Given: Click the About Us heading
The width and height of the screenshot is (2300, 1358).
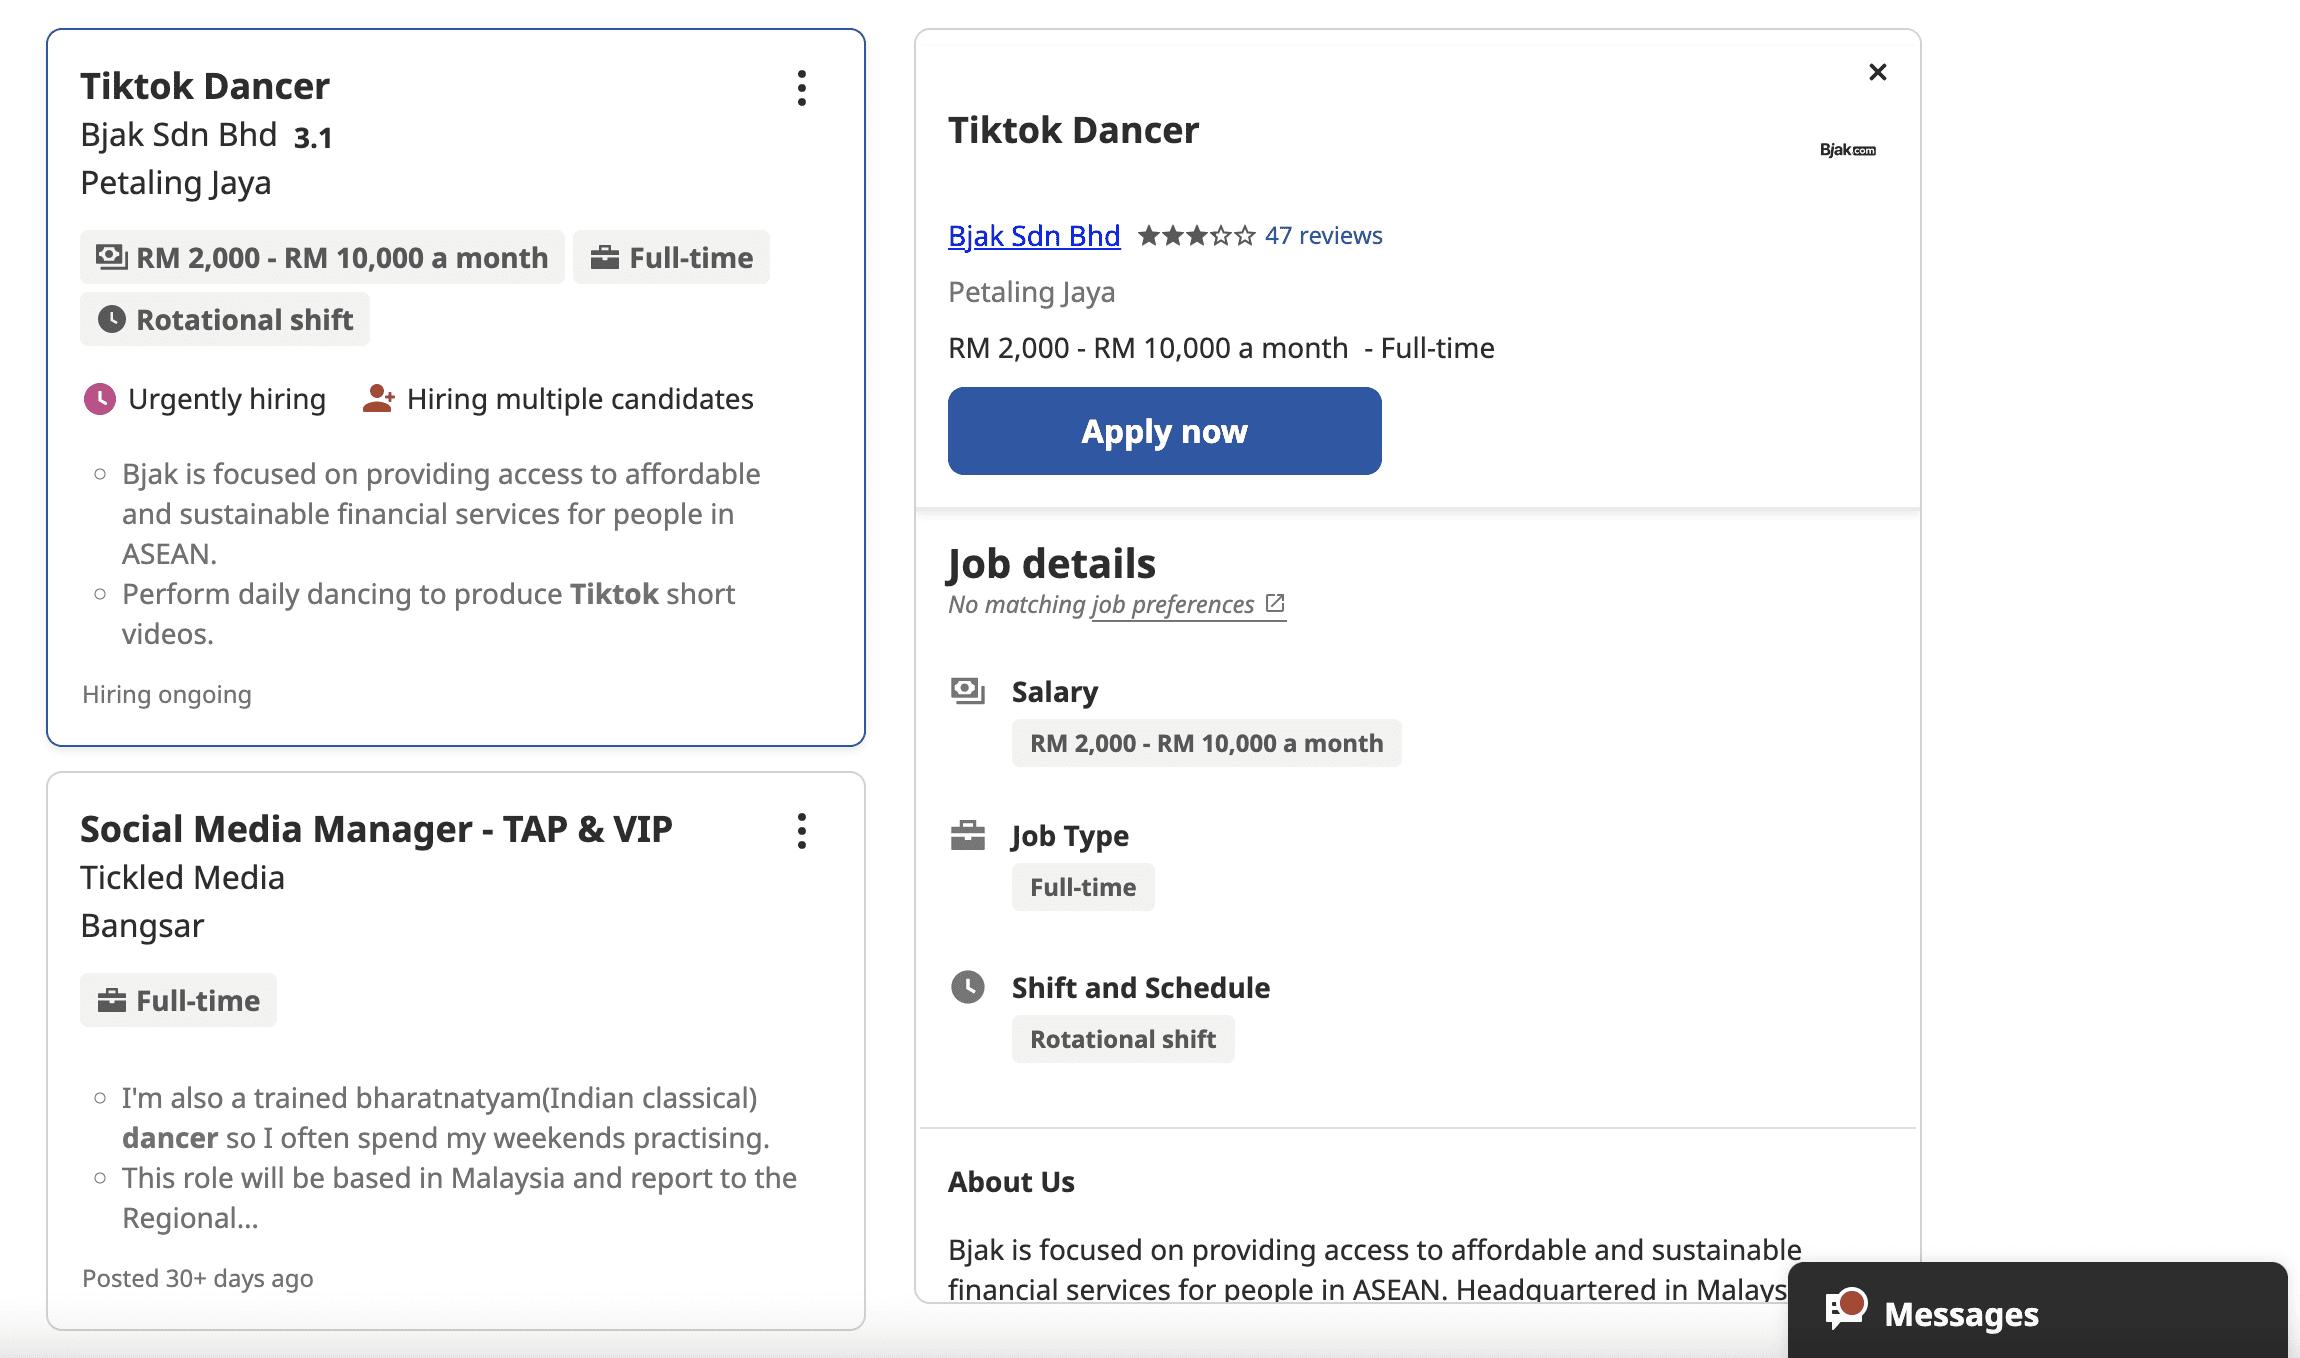Looking at the screenshot, I should (1011, 1182).
